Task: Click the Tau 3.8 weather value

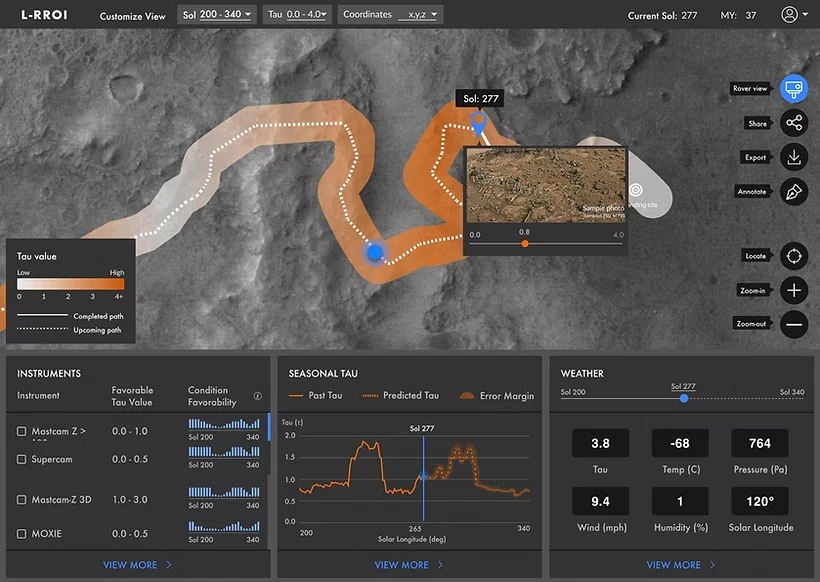Action: tap(600, 443)
